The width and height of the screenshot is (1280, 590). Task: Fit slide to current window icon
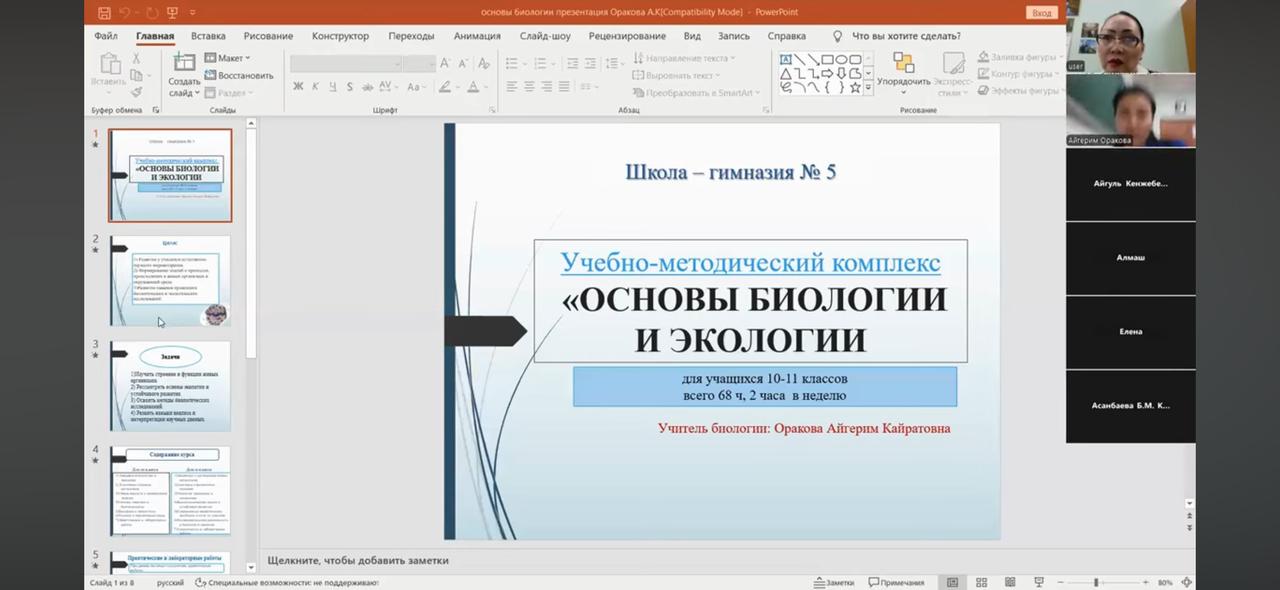[1187, 582]
